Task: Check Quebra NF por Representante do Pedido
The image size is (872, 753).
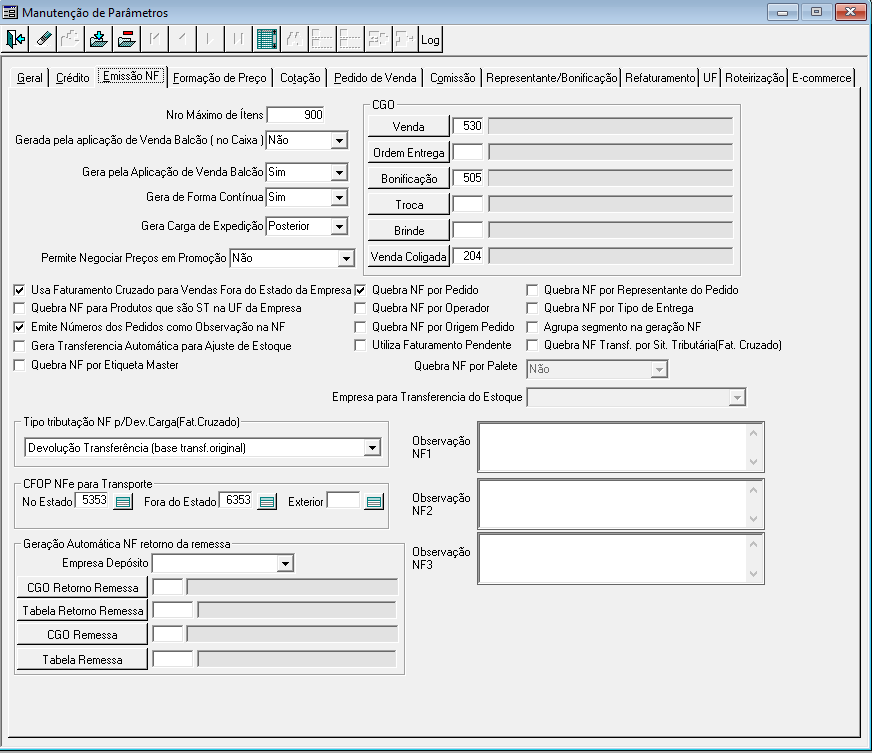Action: pyautogui.click(x=532, y=290)
